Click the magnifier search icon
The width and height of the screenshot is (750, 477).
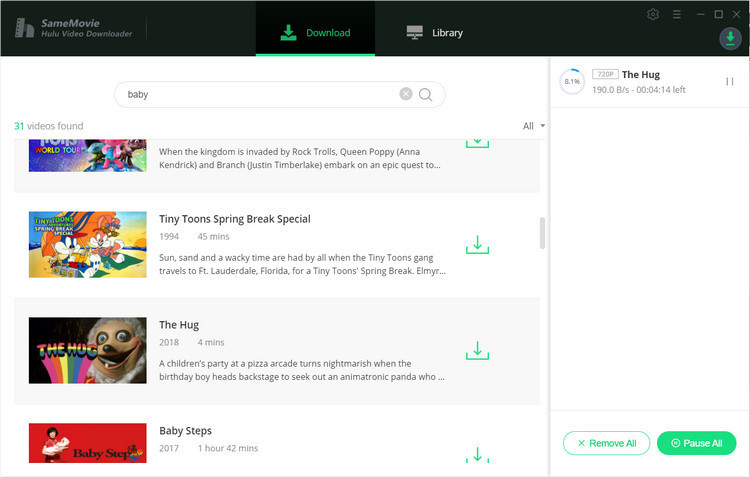point(425,94)
